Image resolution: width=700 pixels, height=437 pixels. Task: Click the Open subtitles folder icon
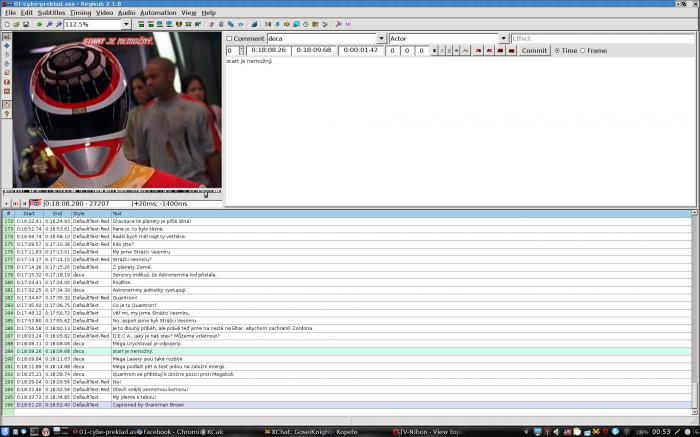[16, 24]
